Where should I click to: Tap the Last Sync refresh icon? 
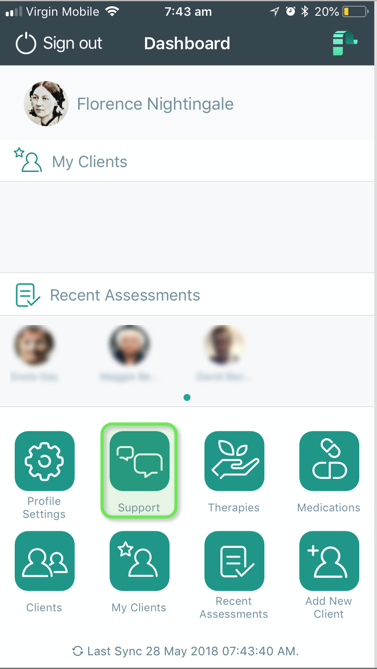(x=78, y=651)
